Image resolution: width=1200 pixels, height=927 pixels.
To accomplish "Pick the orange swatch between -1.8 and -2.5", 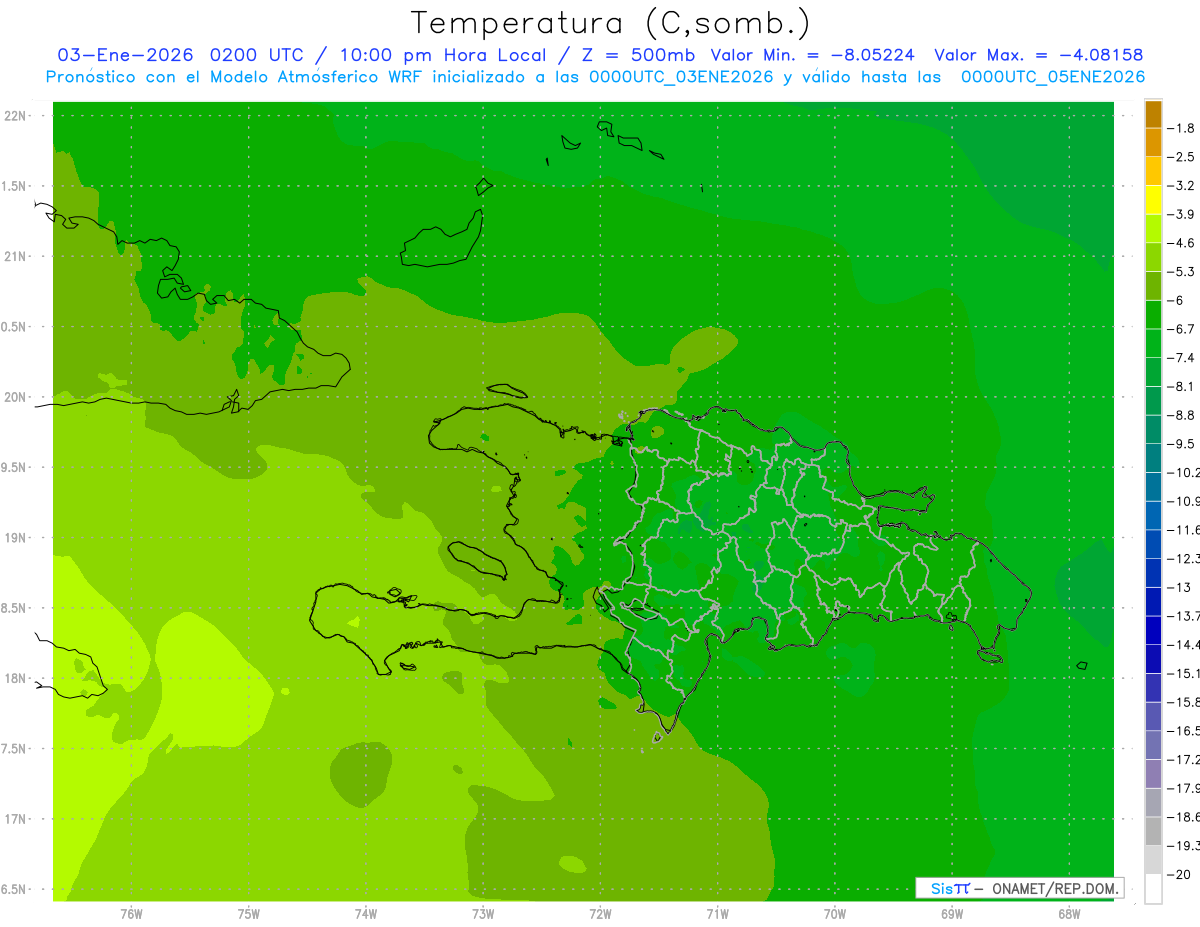I will [x=1153, y=142].
